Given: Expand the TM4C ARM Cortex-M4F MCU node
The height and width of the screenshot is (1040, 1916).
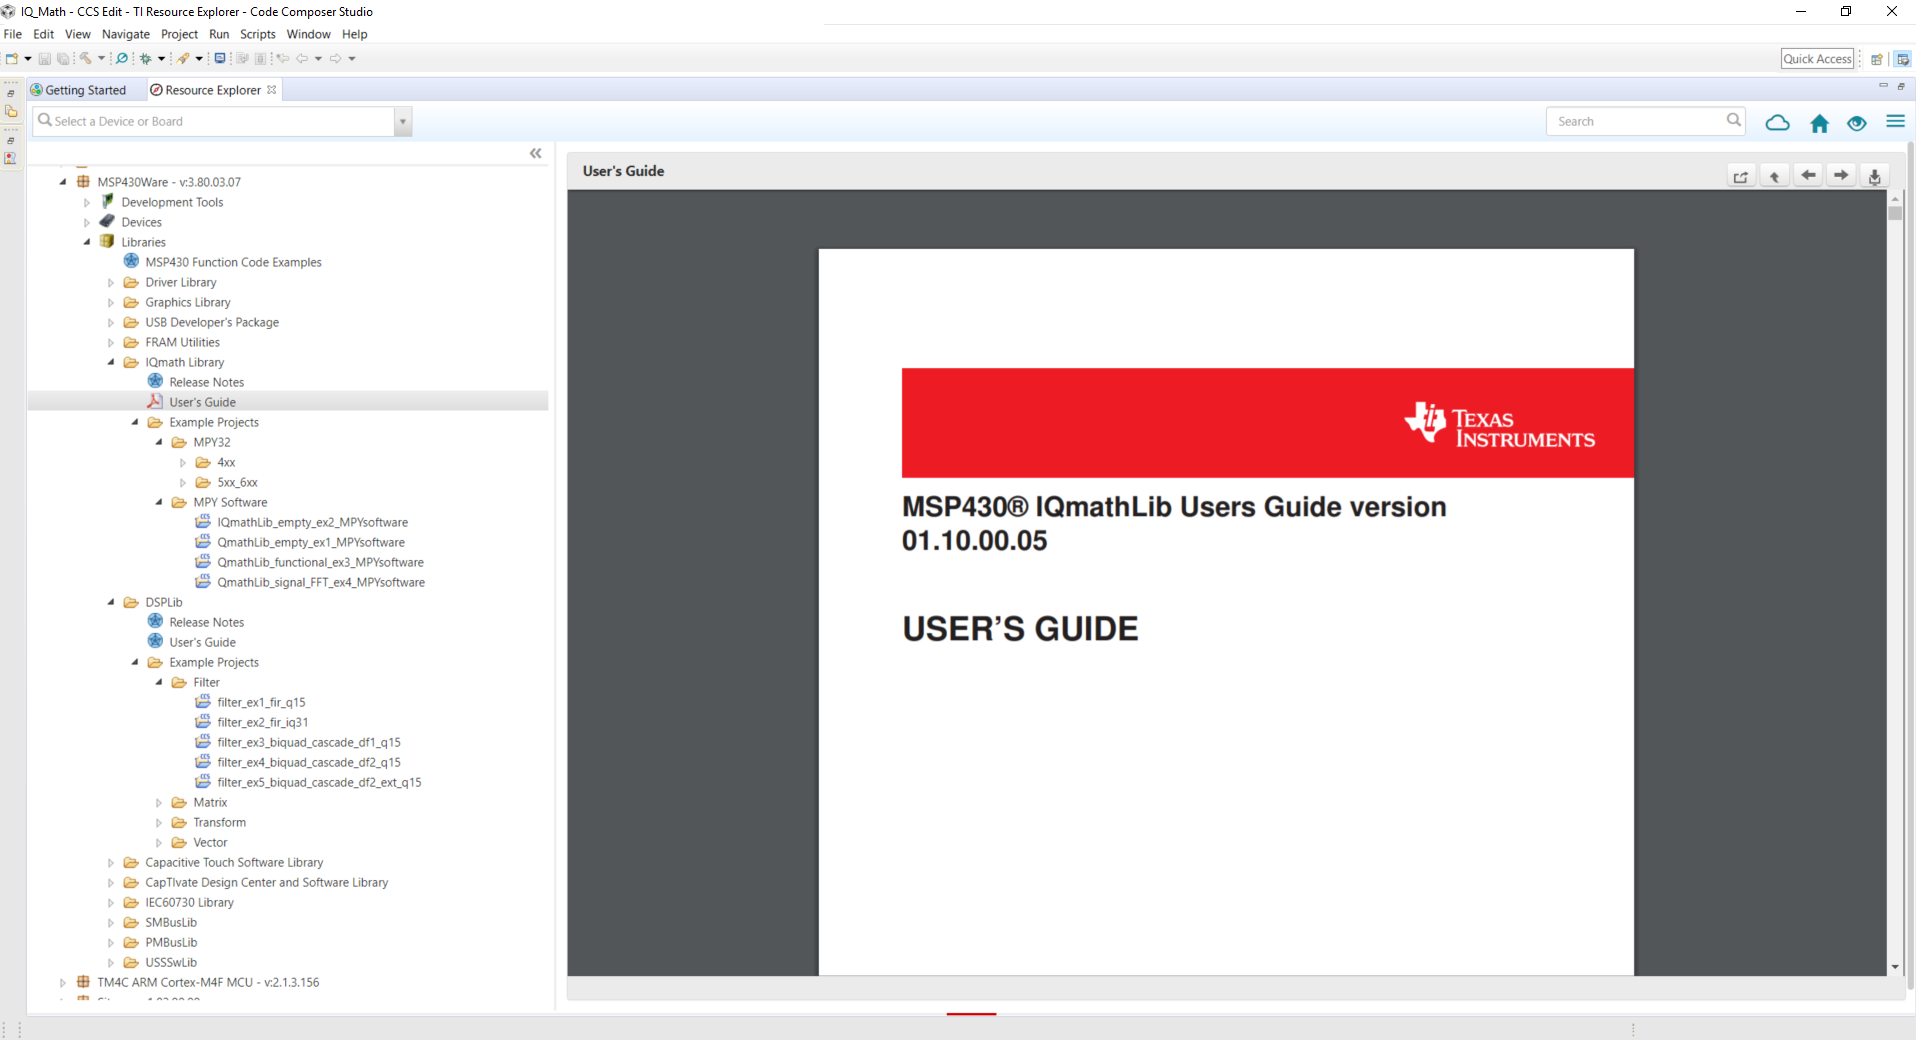Looking at the screenshot, I should click(63, 982).
